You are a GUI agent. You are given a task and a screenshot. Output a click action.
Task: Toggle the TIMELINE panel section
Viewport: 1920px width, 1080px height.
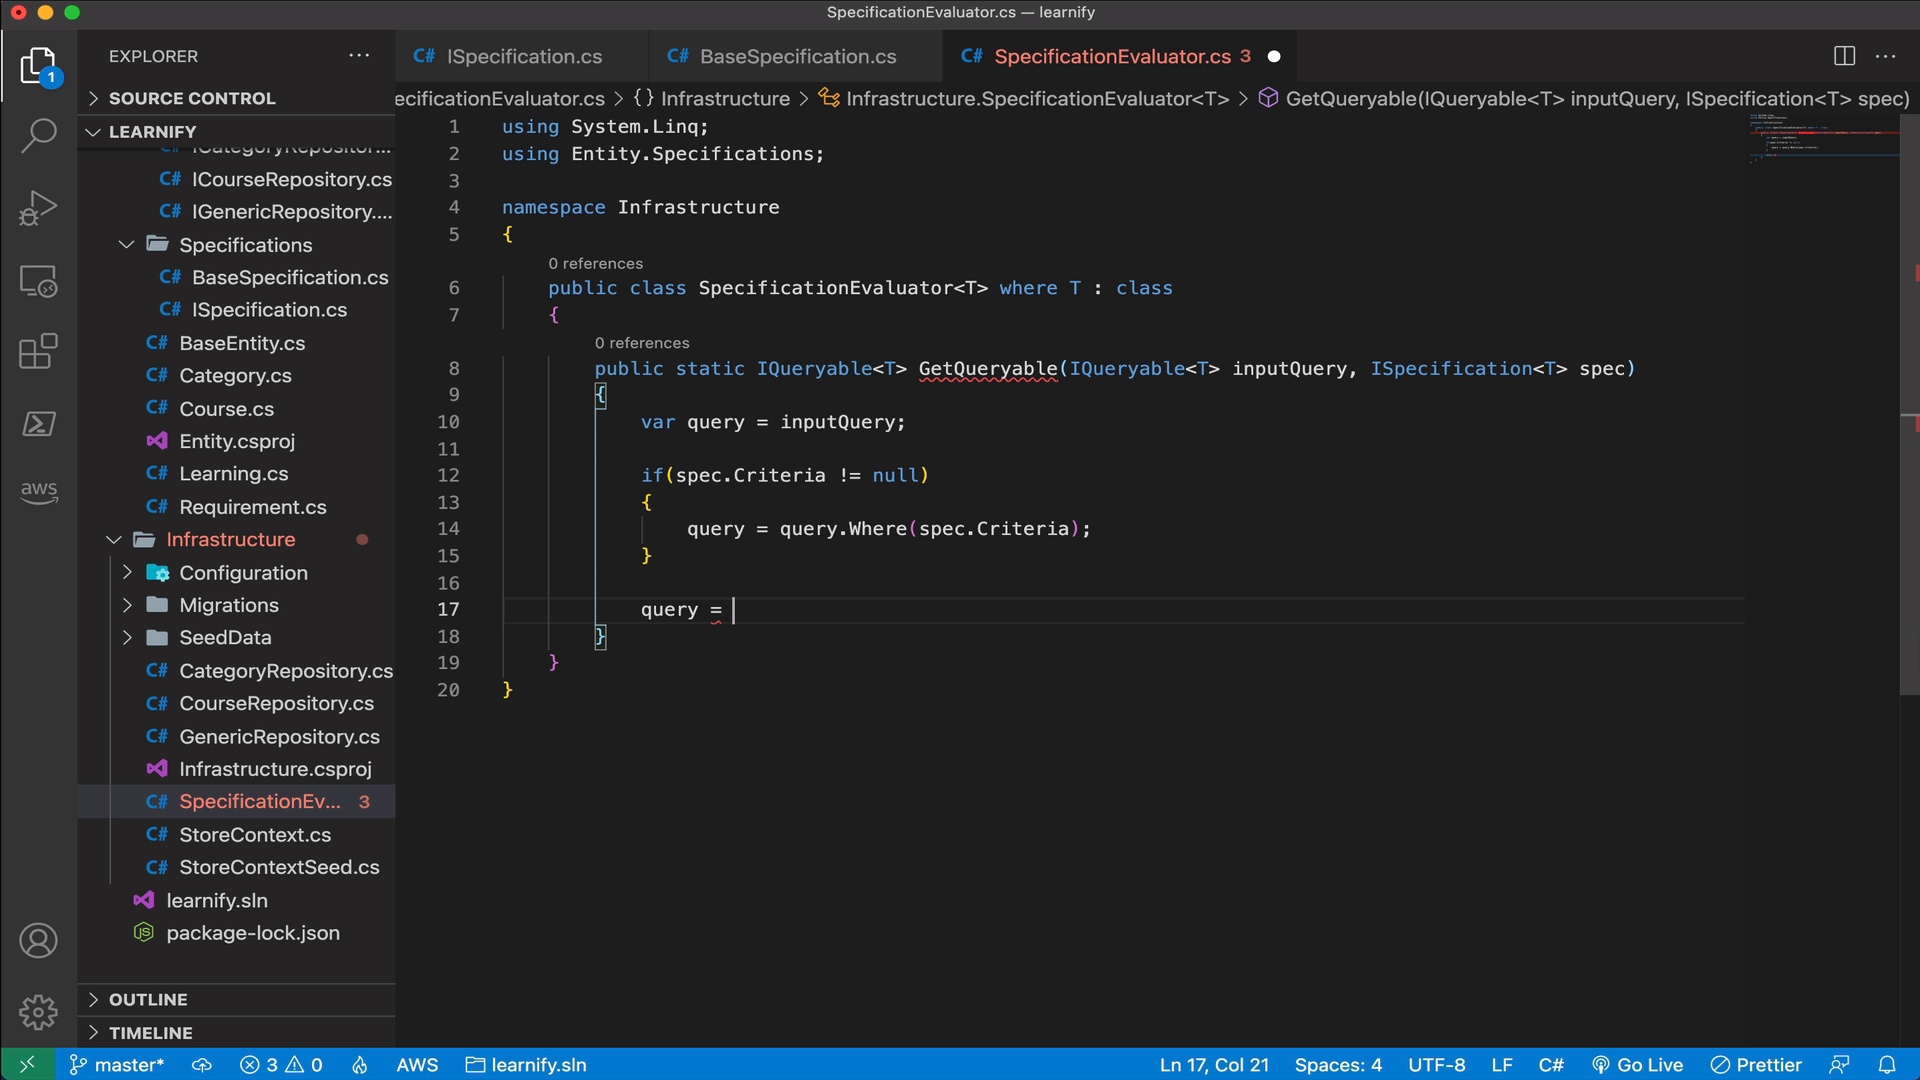coord(149,1031)
